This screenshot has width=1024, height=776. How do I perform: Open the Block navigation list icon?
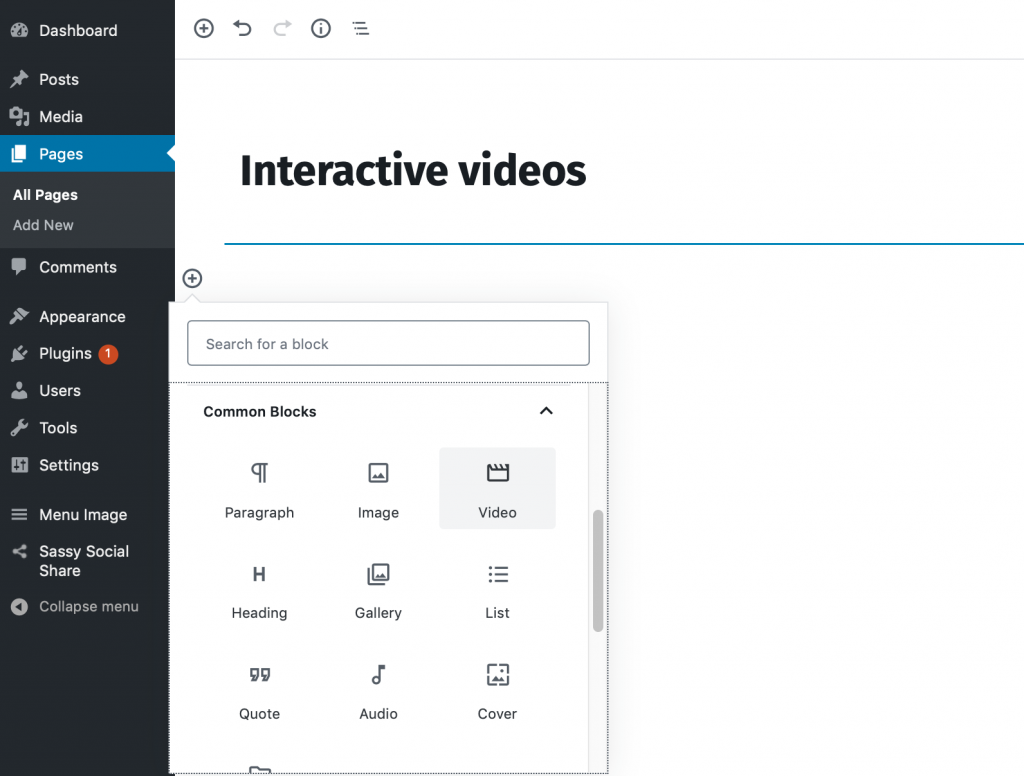[360, 28]
